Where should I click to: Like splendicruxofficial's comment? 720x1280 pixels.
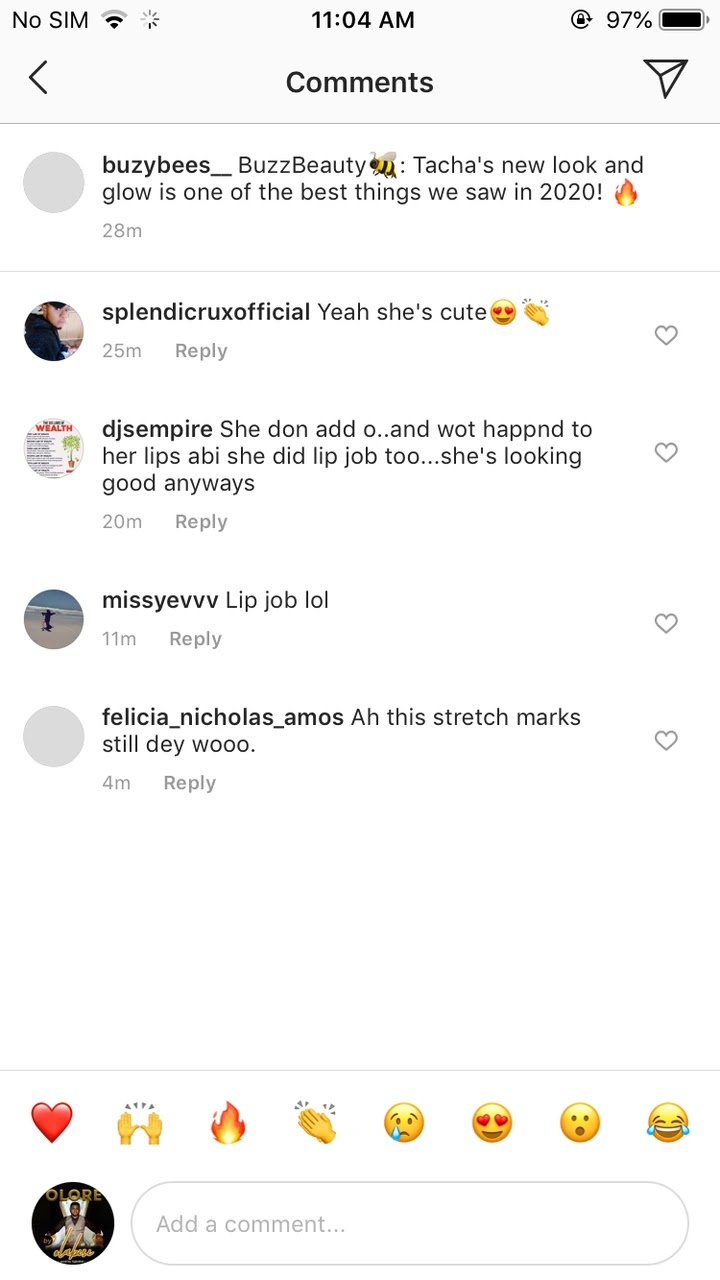(666, 336)
